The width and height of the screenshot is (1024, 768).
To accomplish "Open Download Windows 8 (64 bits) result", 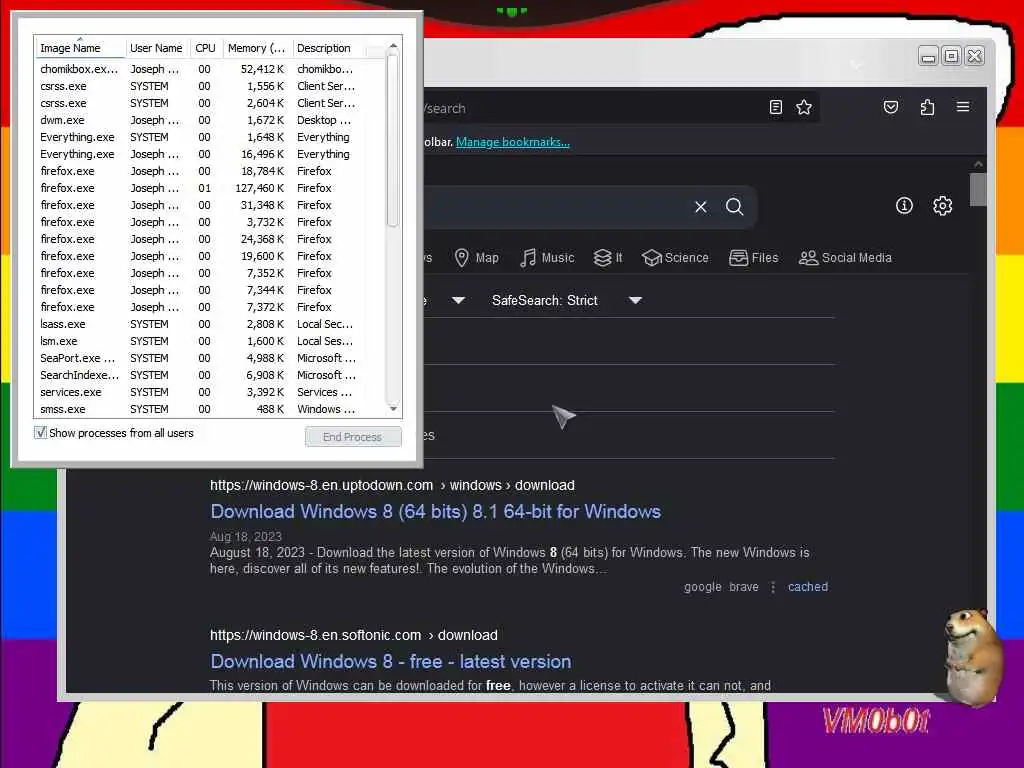I will click(x=436, y=511).
